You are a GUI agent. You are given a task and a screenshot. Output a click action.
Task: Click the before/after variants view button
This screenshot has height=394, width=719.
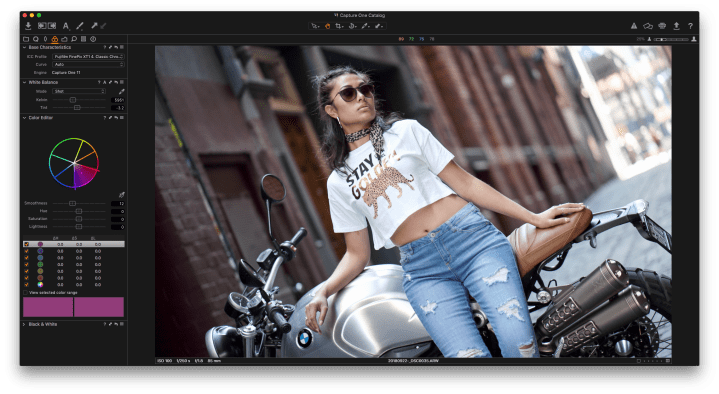[47, 26]
